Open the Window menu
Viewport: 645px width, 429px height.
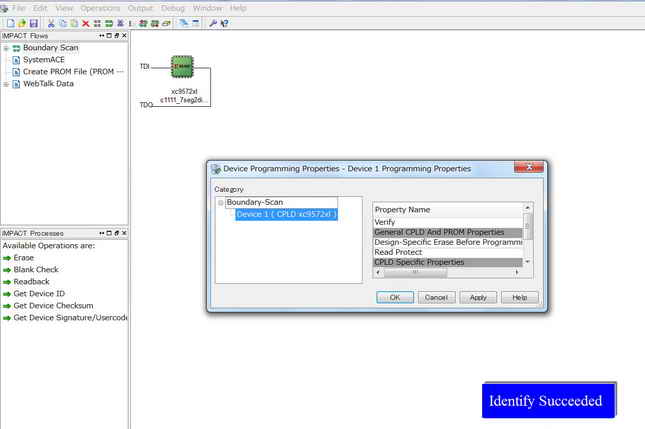click(207, 8)
